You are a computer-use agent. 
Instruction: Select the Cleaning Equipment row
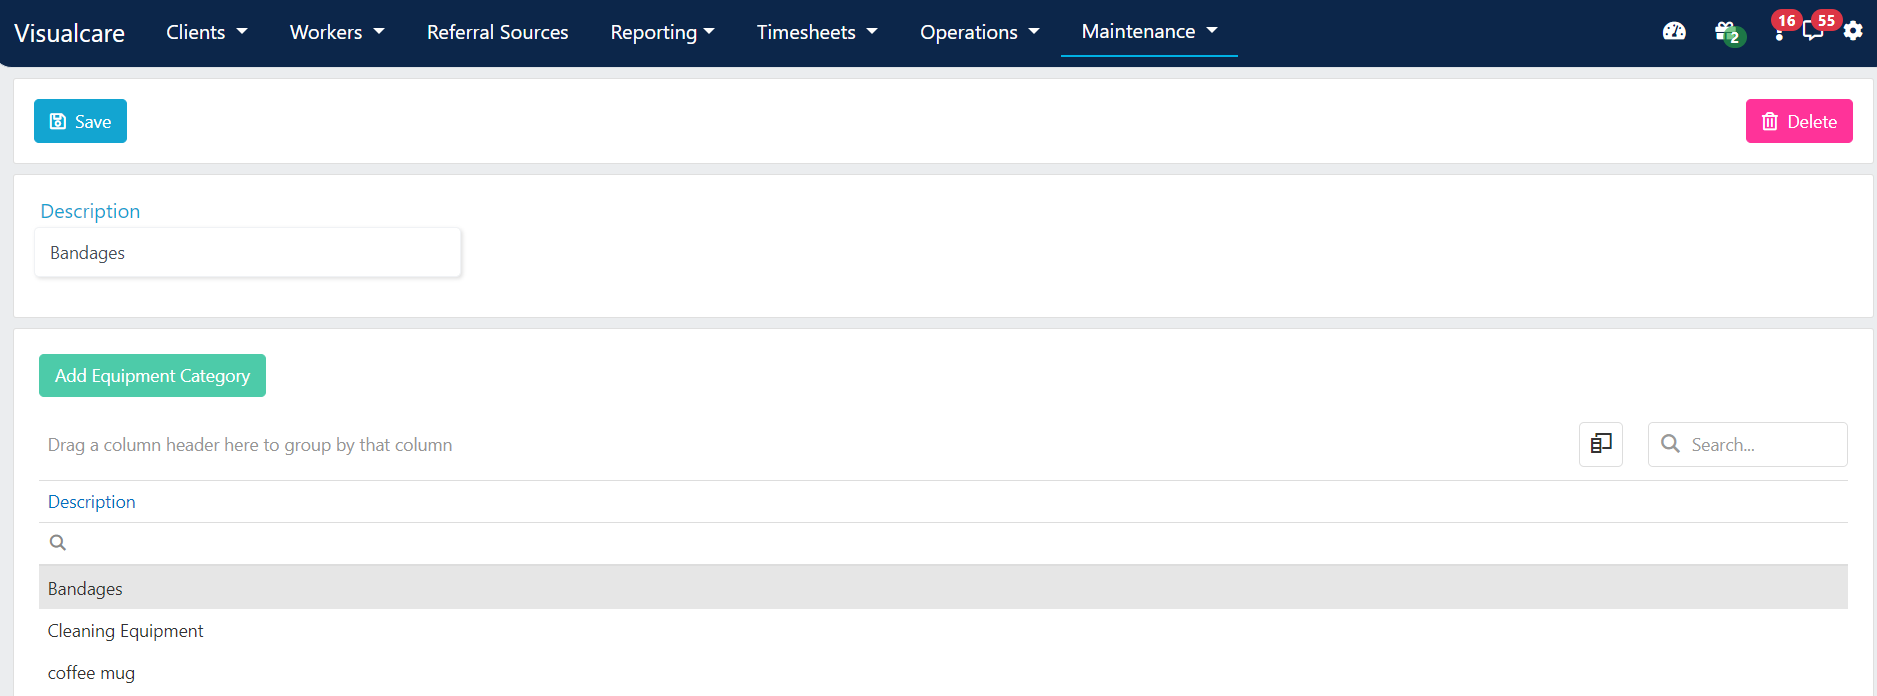click(943, 630)
